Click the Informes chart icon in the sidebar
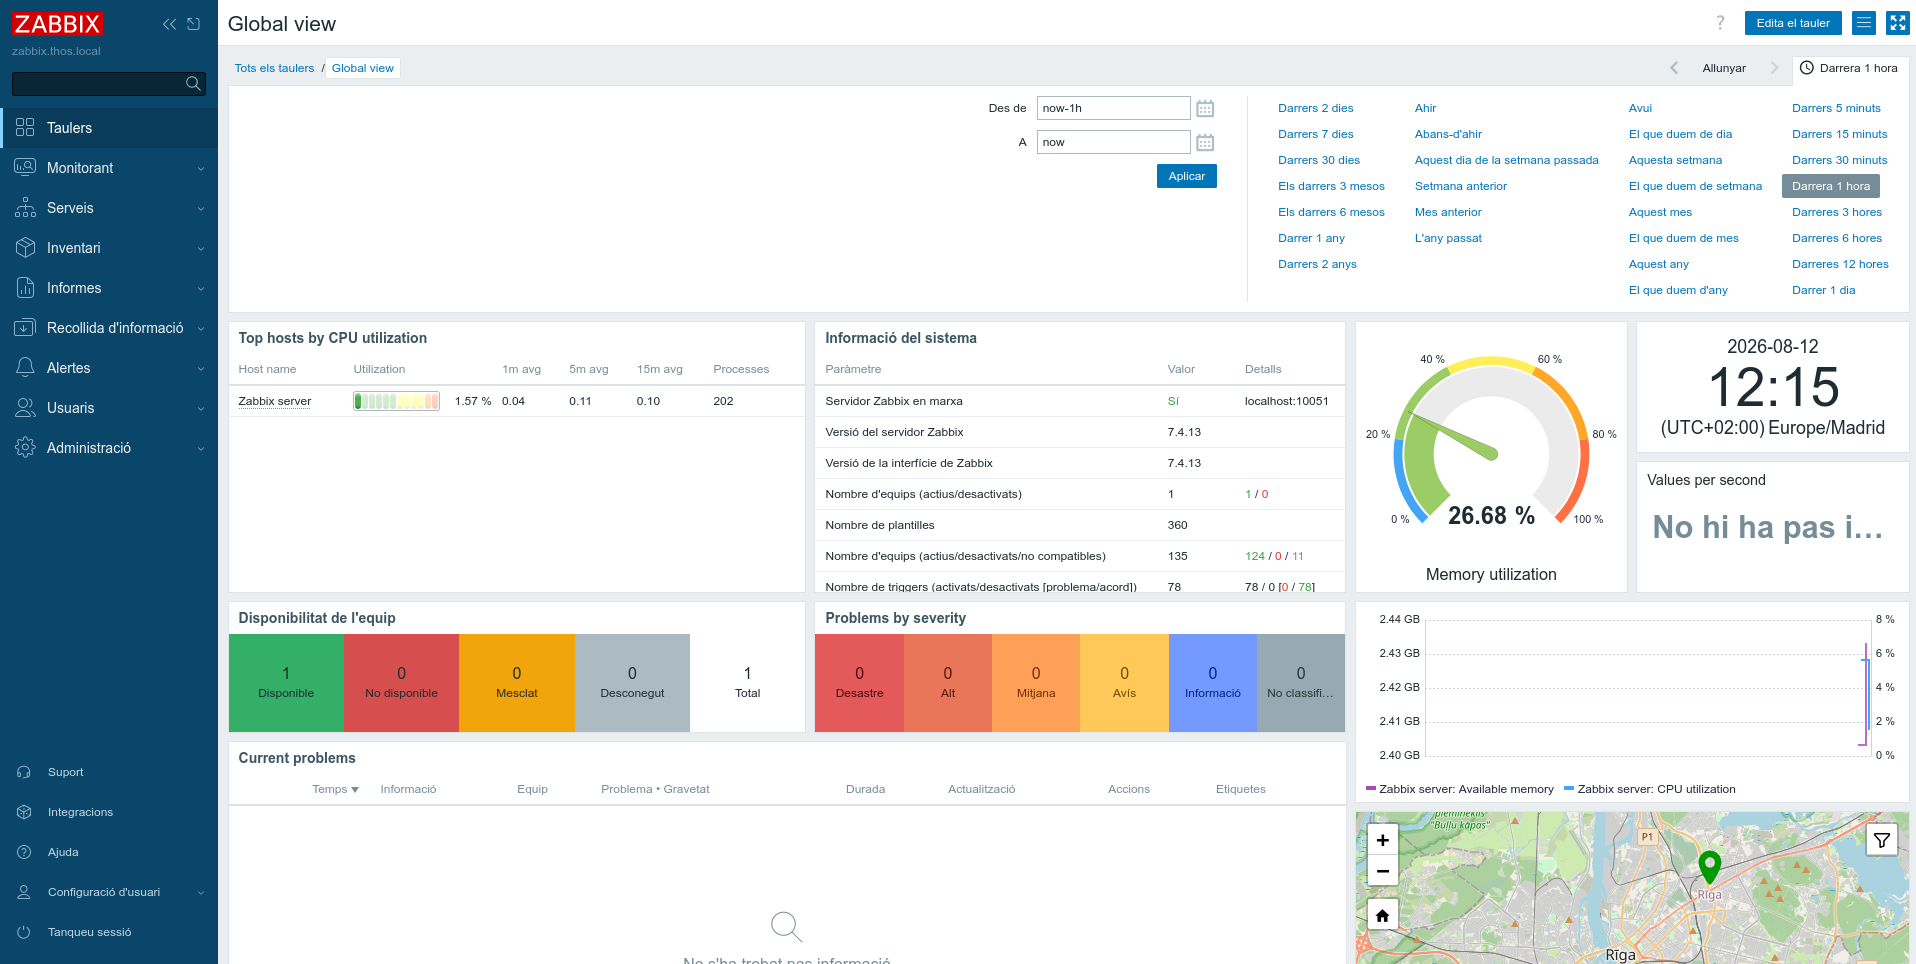This screenshot has width=1916, height=964. click(x=25, y=288)
